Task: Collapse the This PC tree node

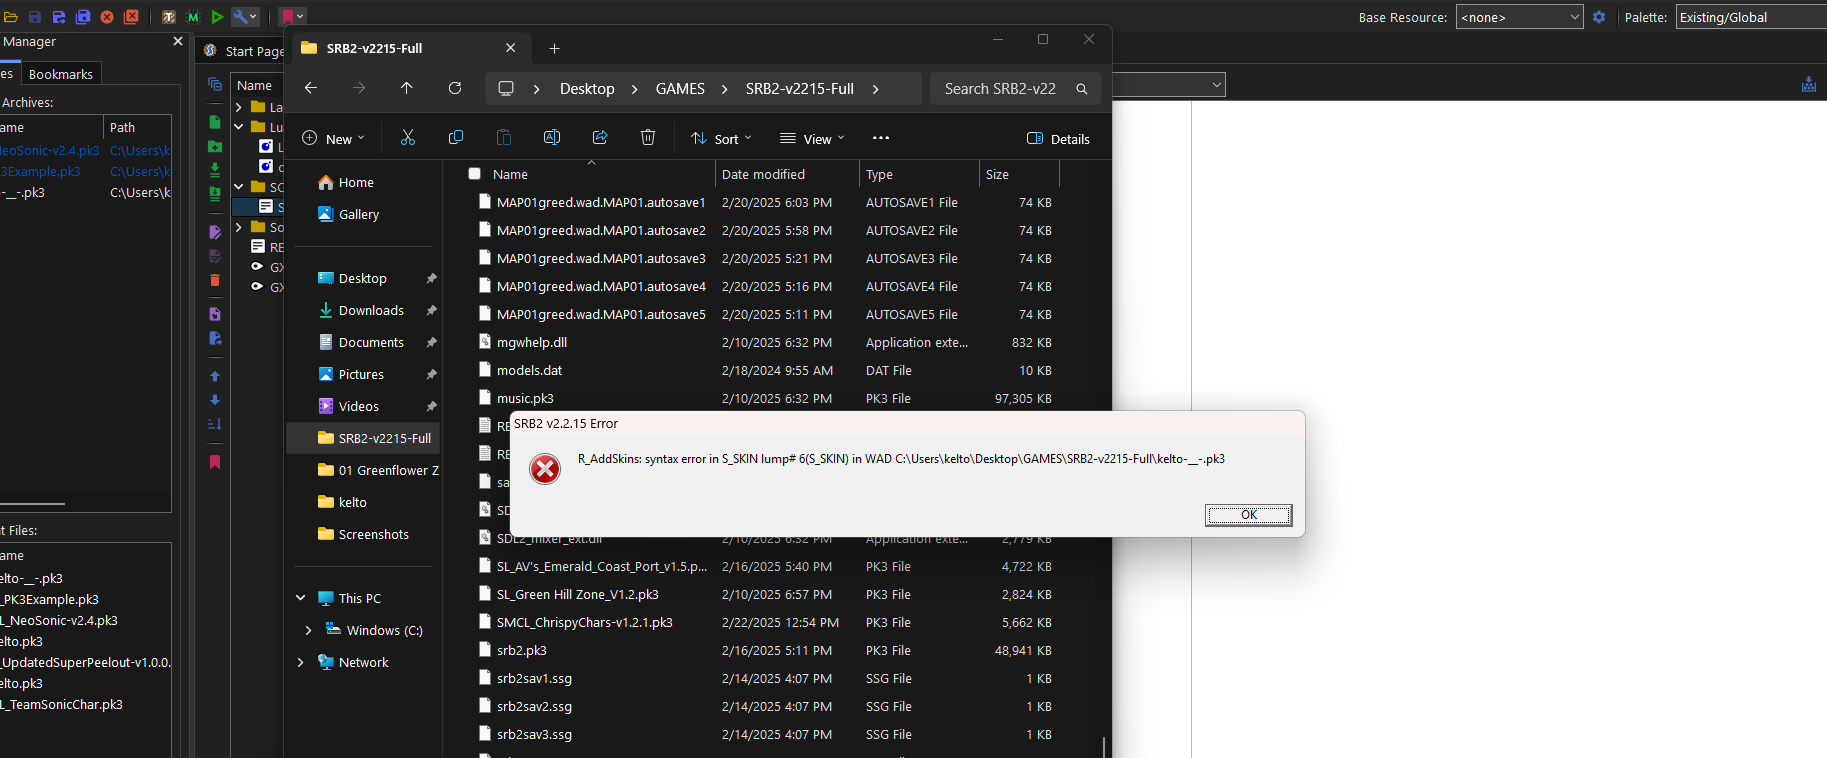Action: coord(300,598)
